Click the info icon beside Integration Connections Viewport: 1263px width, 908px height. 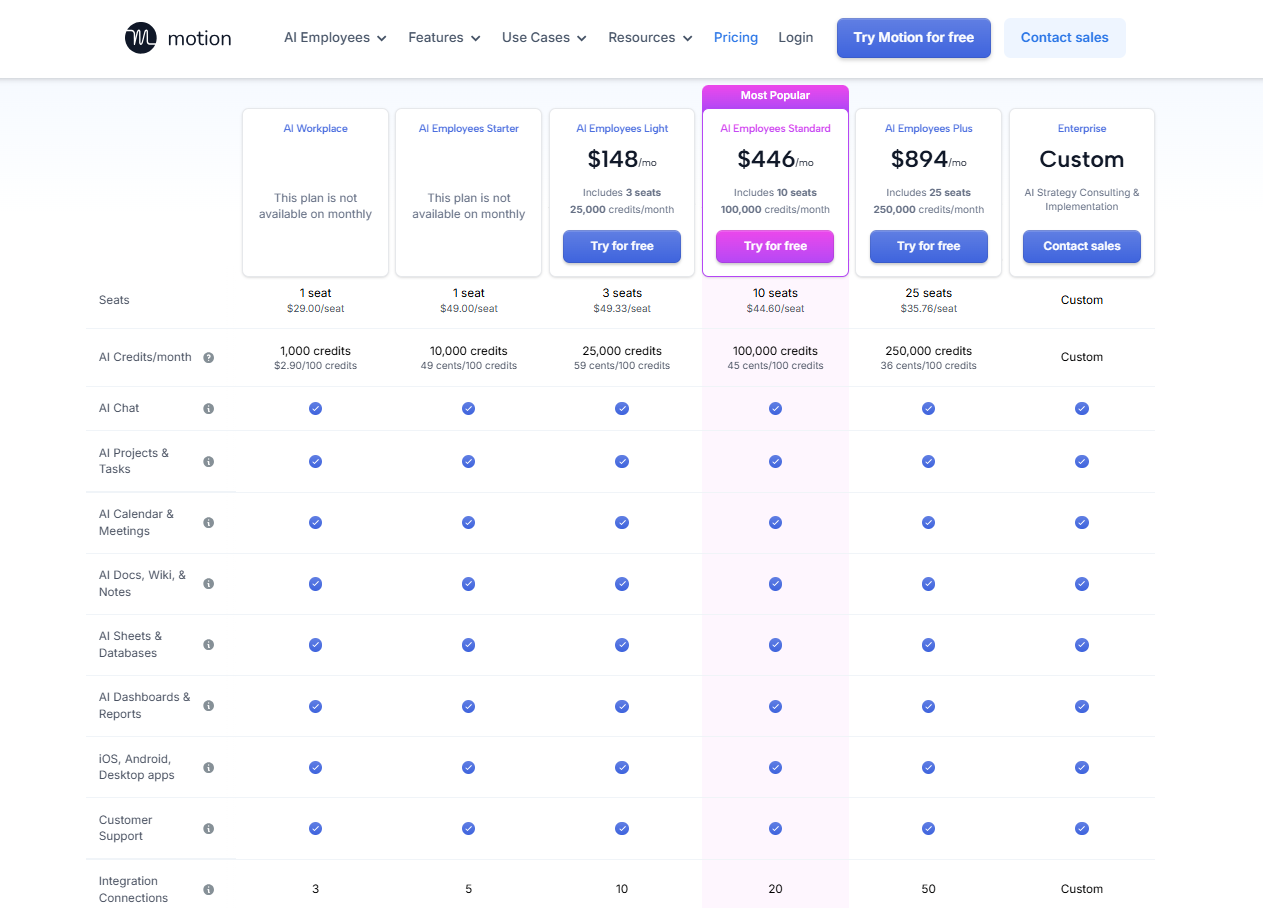209,889
